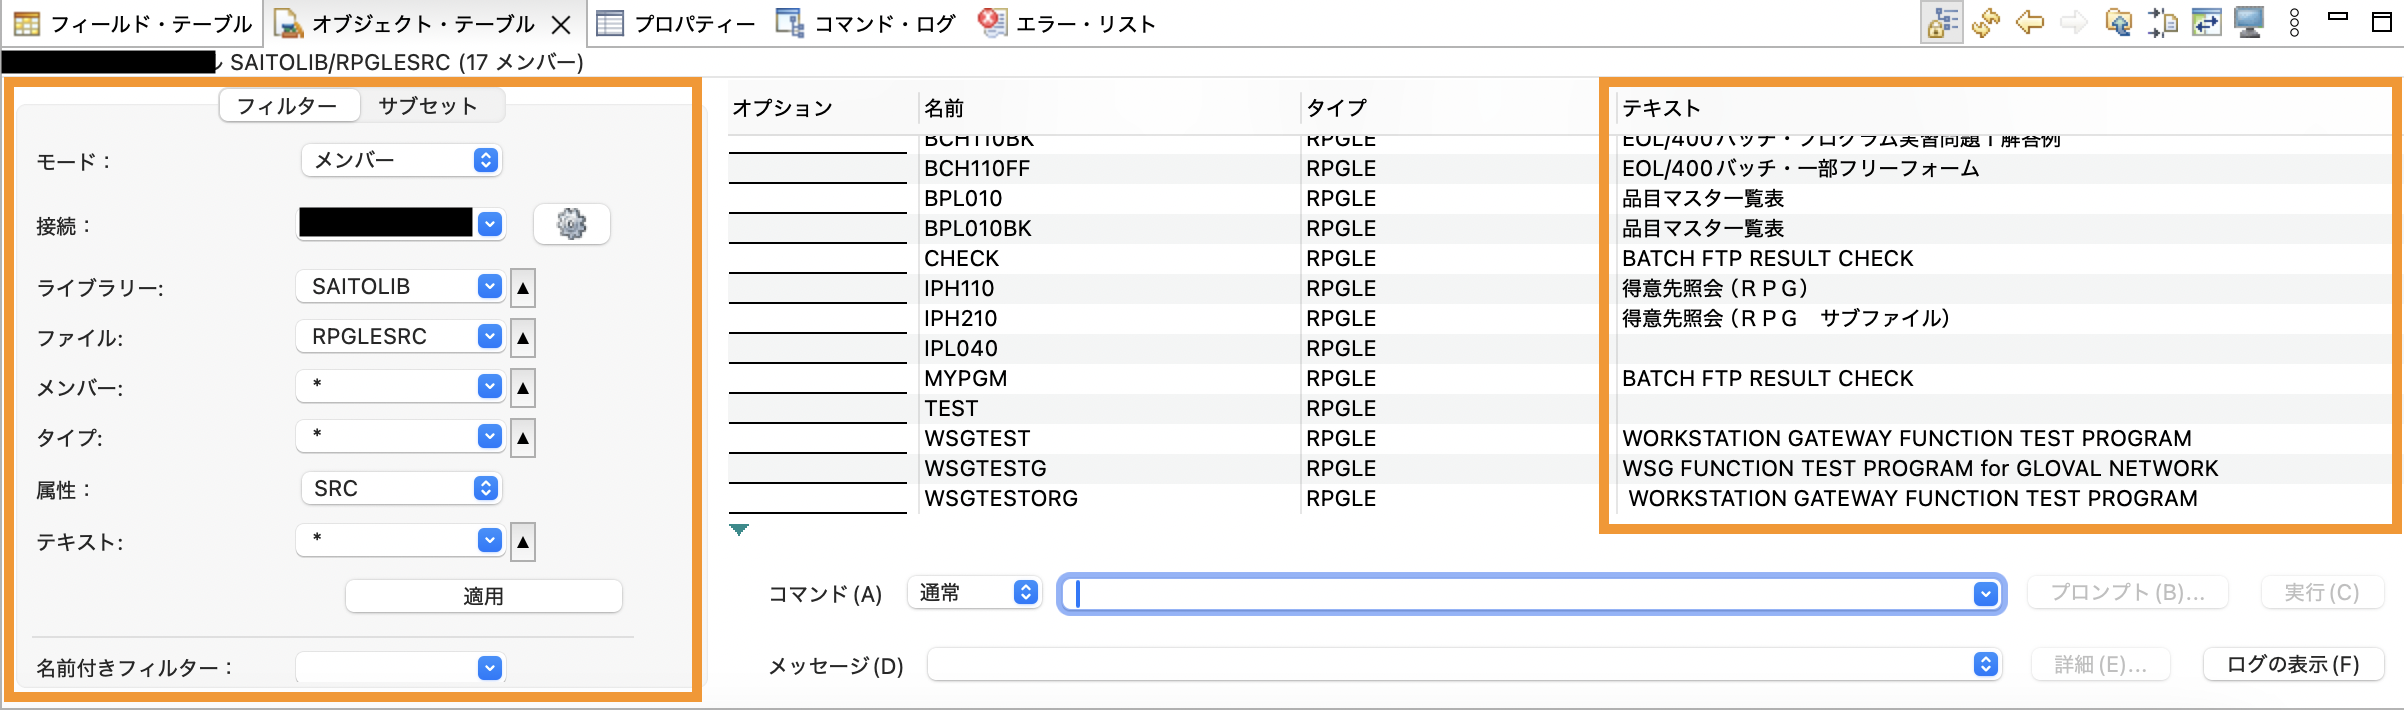Viewport: 2404px width, 710px height.
Task: Select the WSGTESTORG member name
Action: tap(1001, 499)
